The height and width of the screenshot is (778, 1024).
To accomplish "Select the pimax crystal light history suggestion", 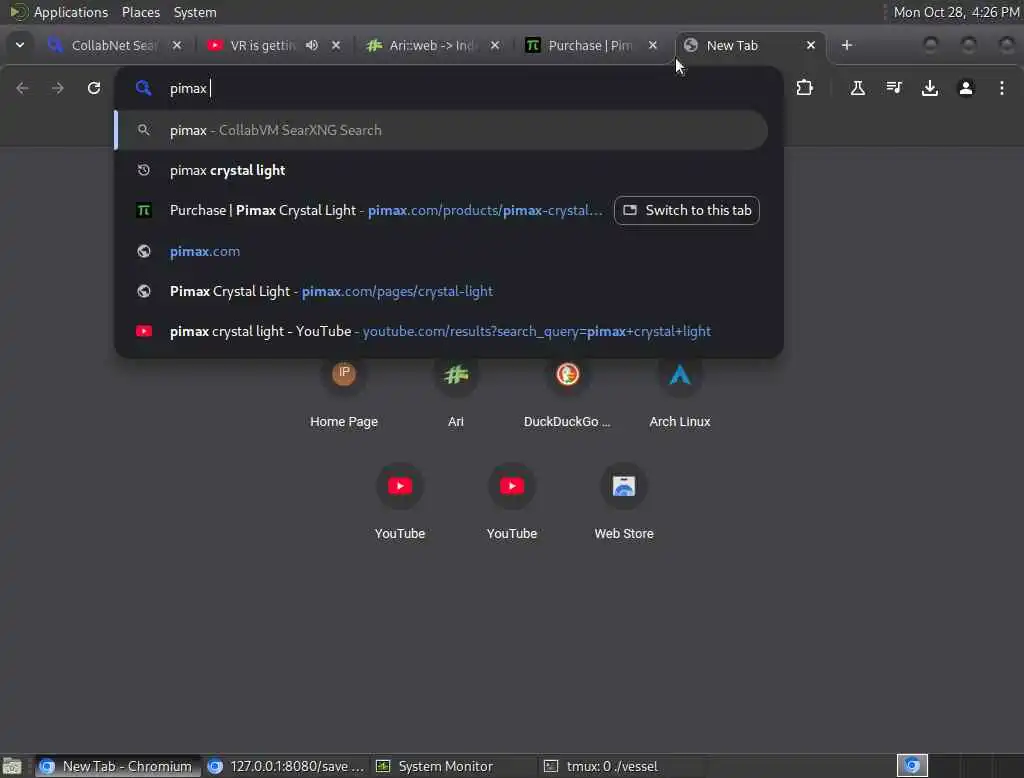I will point(441,170).
